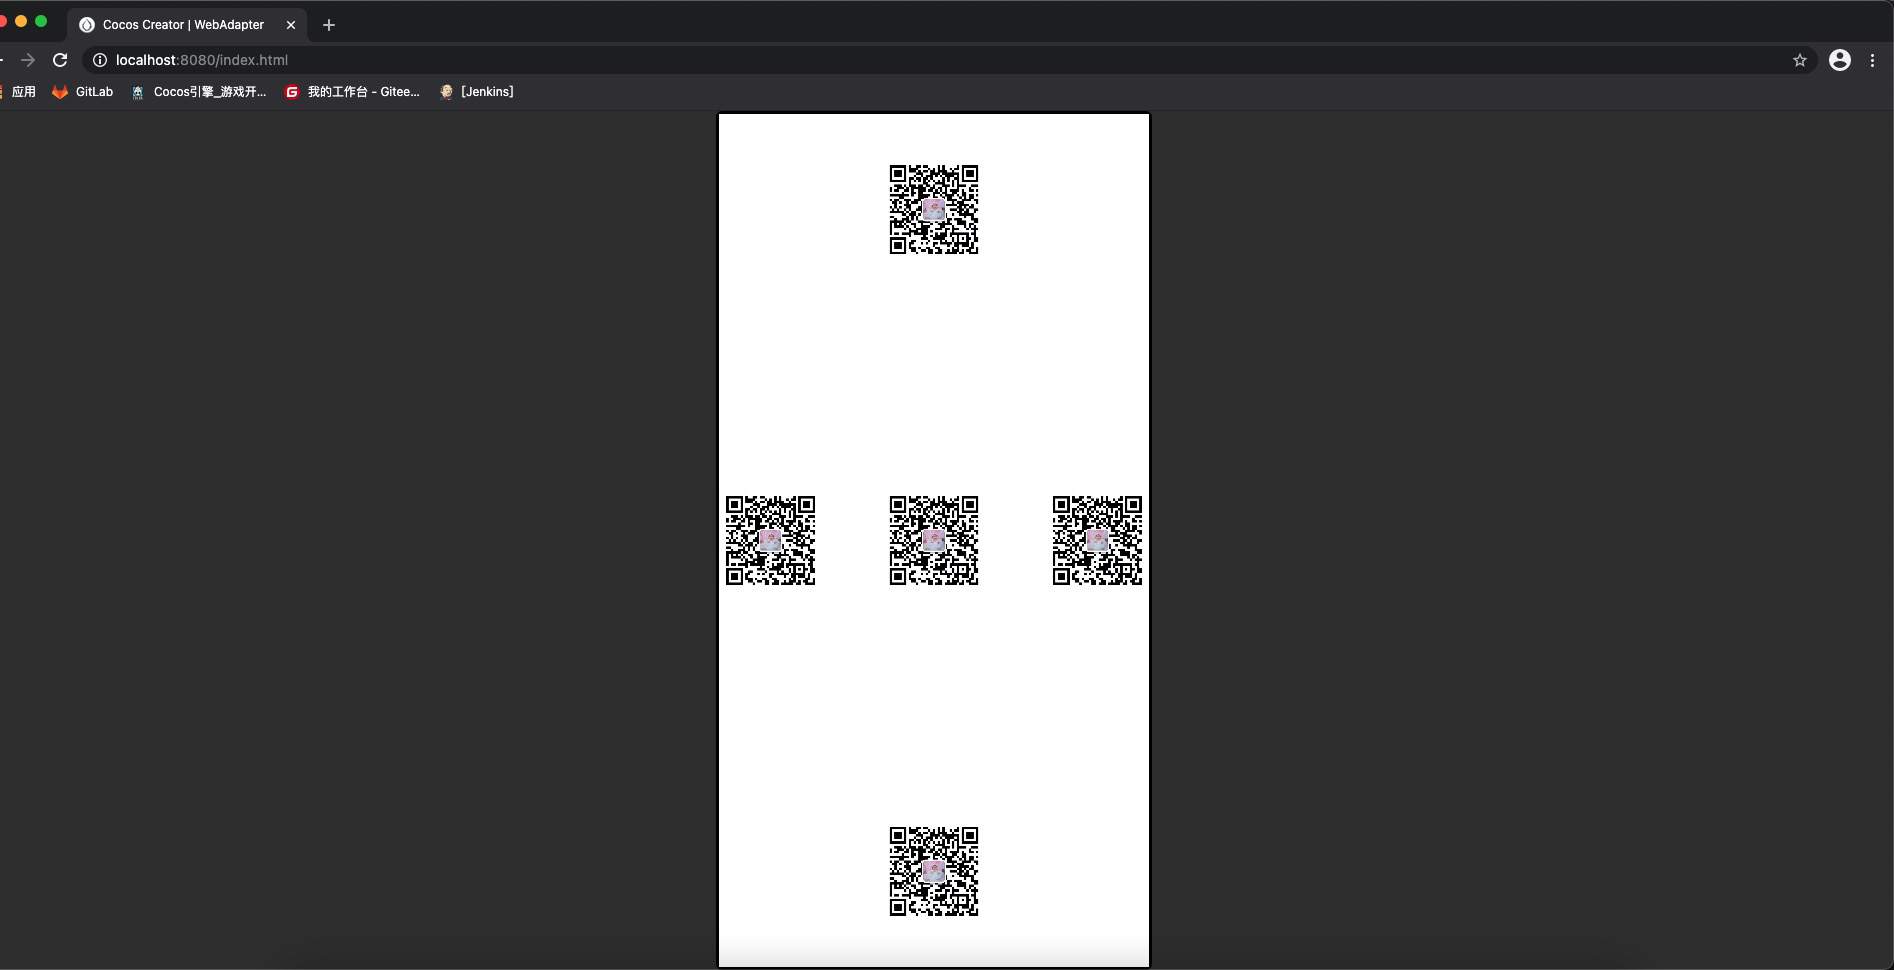Screen dimensions: 1894x970
Task: Open the [Jenkins] bookmark
Action: 477,92
